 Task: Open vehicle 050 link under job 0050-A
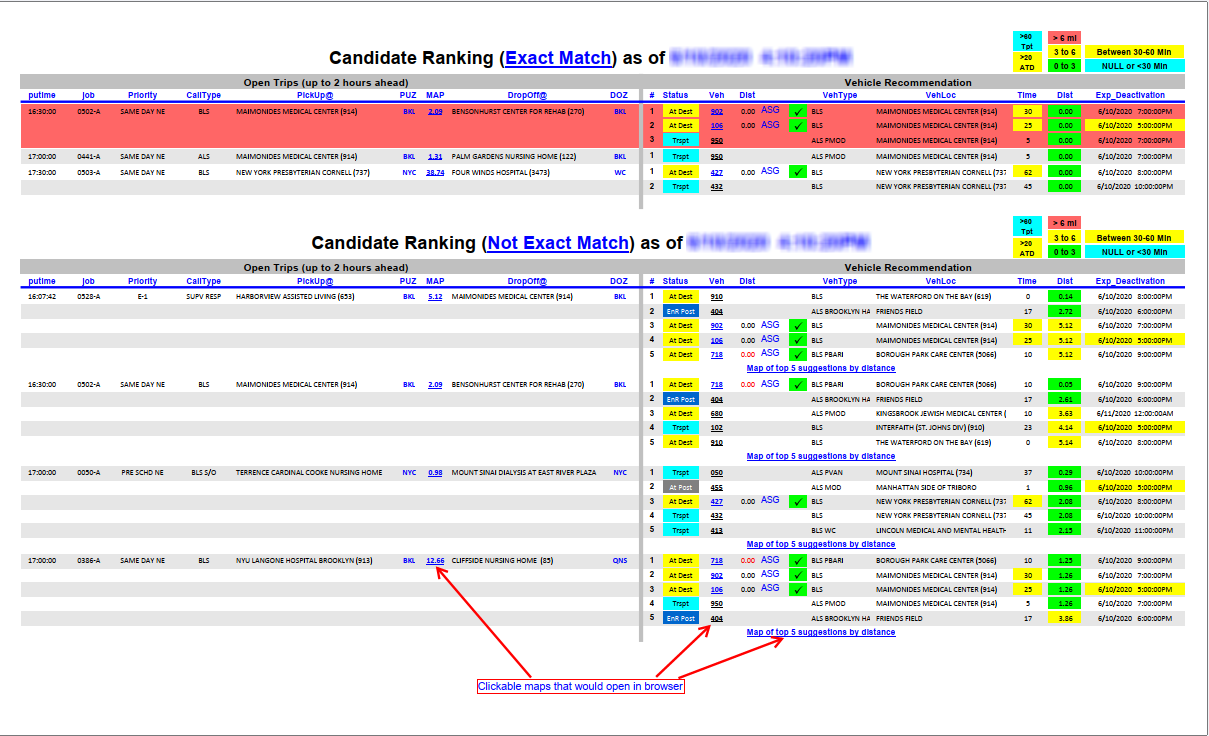pos(717,473)
